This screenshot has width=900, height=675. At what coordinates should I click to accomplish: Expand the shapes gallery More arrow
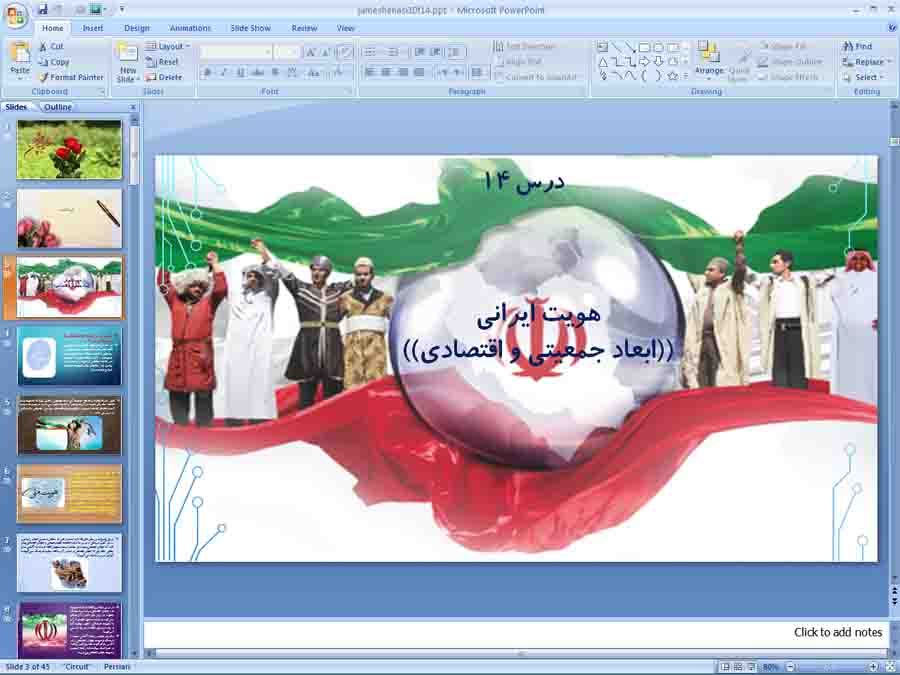pyautogui.click(x=686, y=76)
